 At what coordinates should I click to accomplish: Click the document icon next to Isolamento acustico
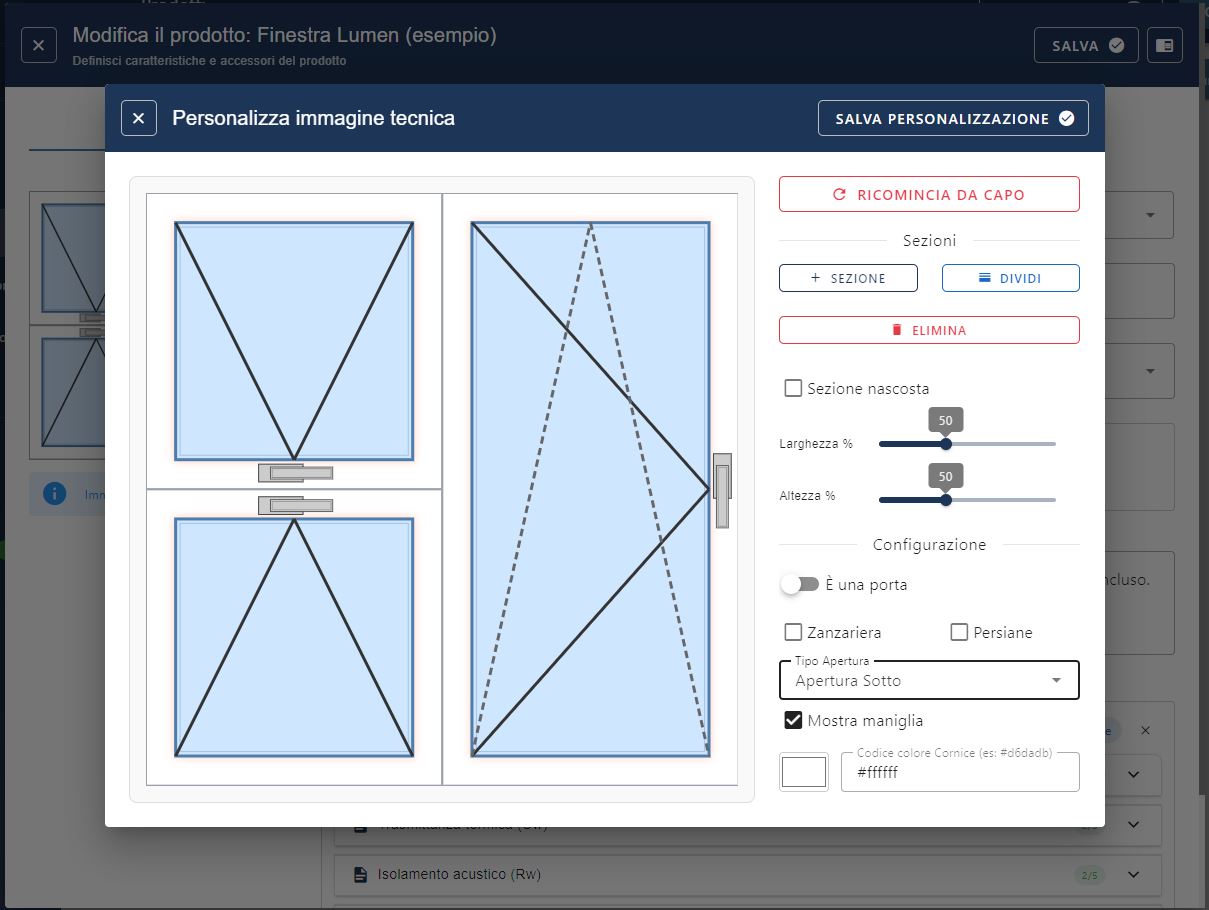tap(361, 875)
